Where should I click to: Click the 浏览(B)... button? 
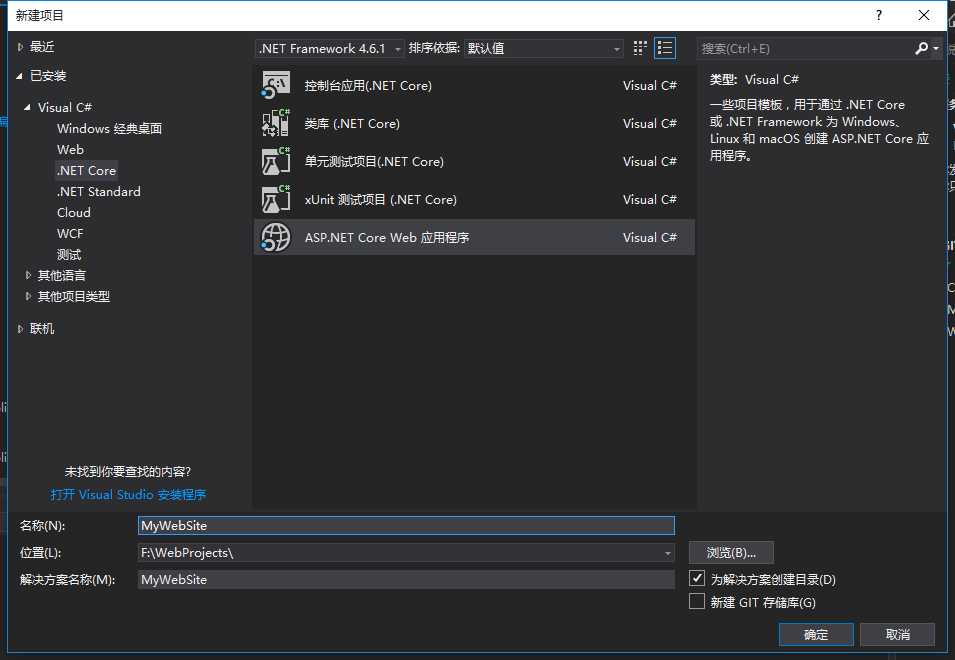[x=731, y=553]
